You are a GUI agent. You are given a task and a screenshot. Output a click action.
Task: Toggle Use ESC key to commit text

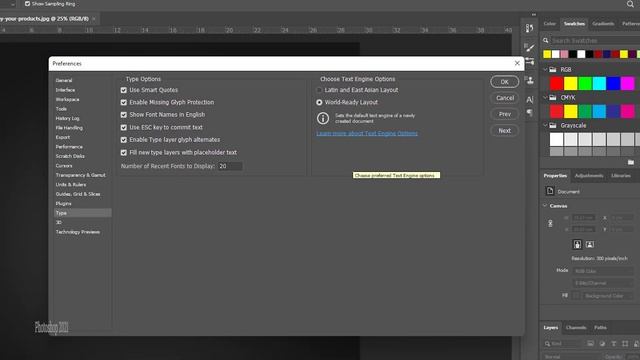(x=124, y=128)
